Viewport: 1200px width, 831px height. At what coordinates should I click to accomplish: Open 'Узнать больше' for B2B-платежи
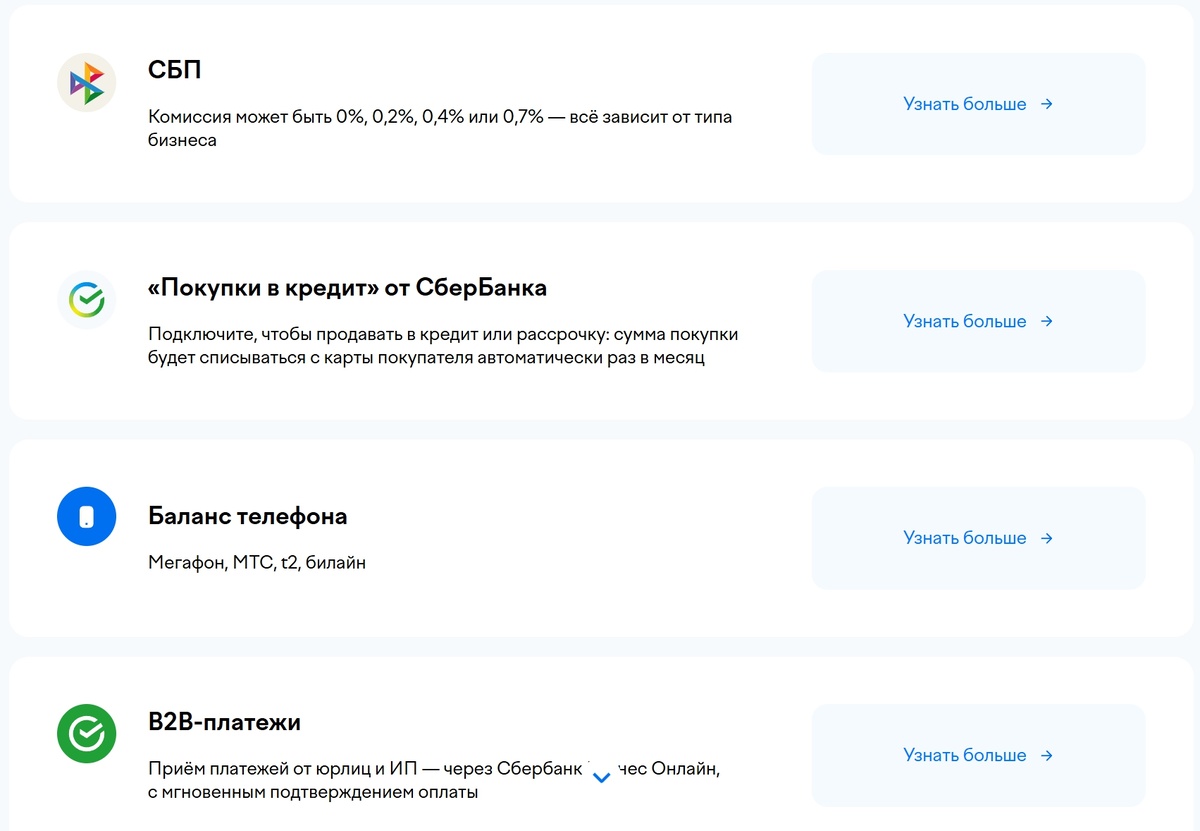click(978, 755)
